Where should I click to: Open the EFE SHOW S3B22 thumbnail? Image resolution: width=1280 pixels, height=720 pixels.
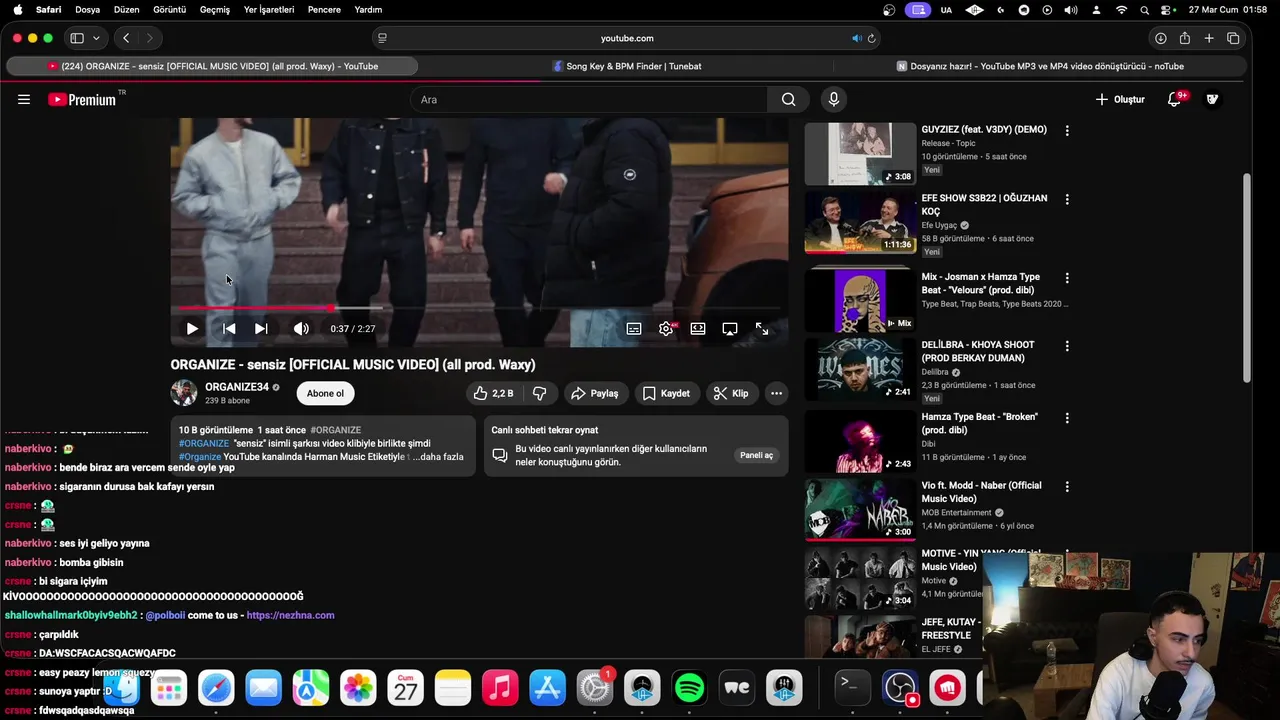click(x=860, y=222)
